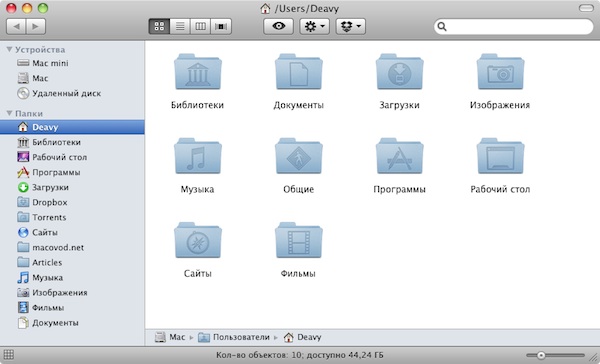Viewport: 600px width, 364px height.
Task: Click the home icon in title bar
Action: [265, 8]
